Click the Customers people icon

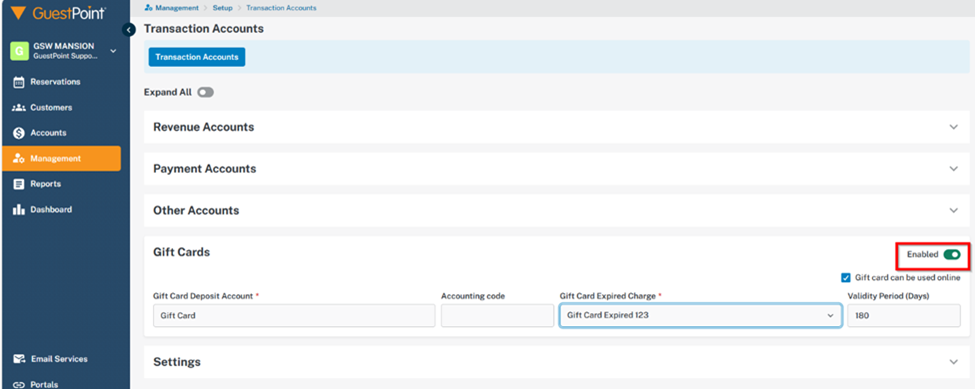pos(18,108)
